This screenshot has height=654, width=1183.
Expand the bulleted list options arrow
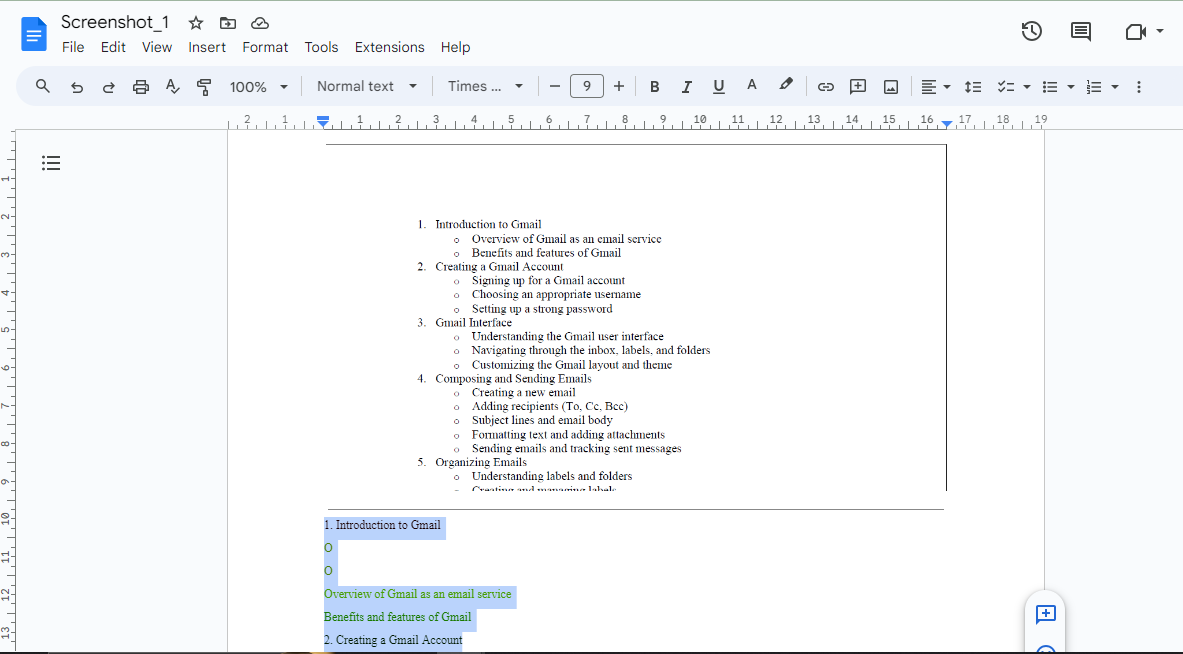[1071, 87]
